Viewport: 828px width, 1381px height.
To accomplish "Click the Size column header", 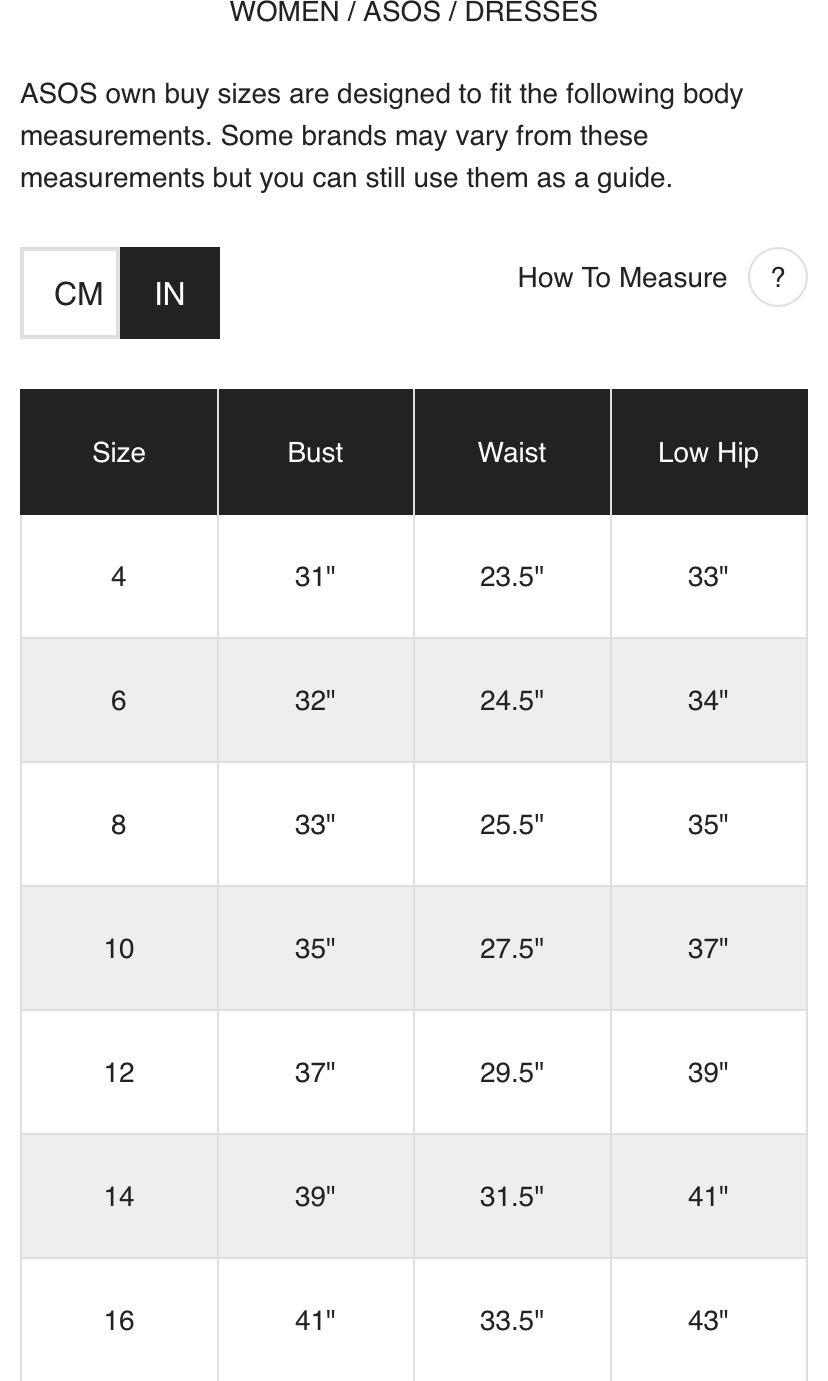I will (x=119, y=452).
